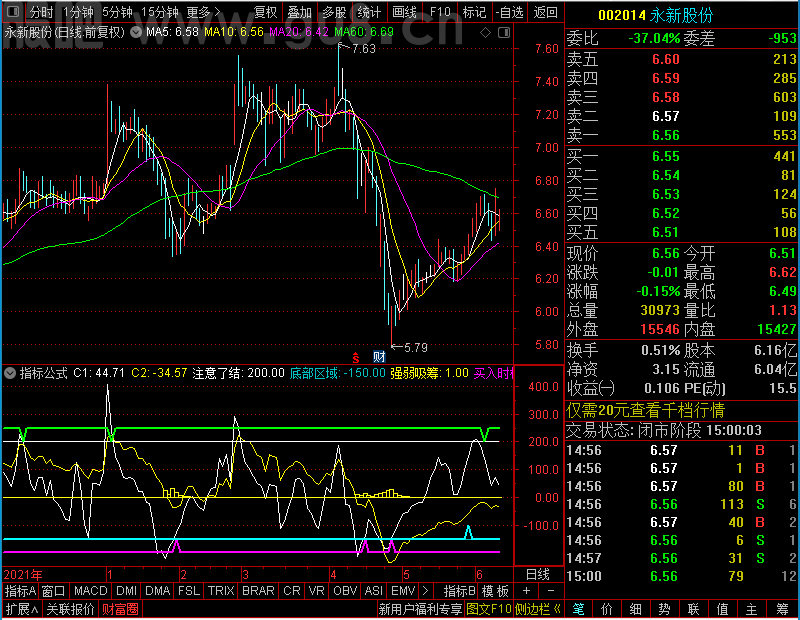Activate the 画线 drawing tool

pyautogui.click(x=404, y=12)
